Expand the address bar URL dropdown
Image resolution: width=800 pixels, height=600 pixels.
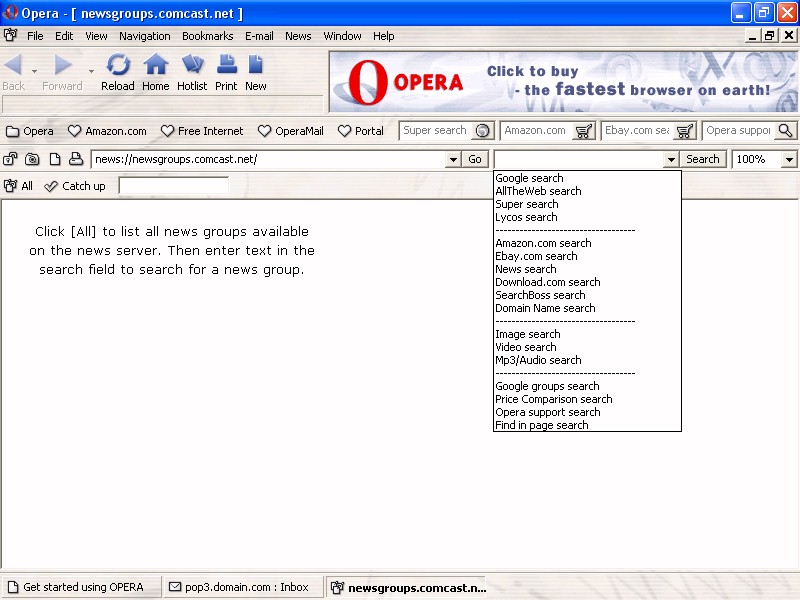(453, 160)
